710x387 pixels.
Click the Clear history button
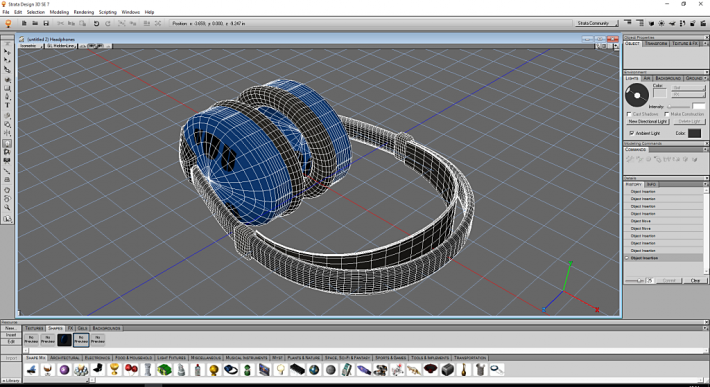pyautogui.click(x=696, y=281)
